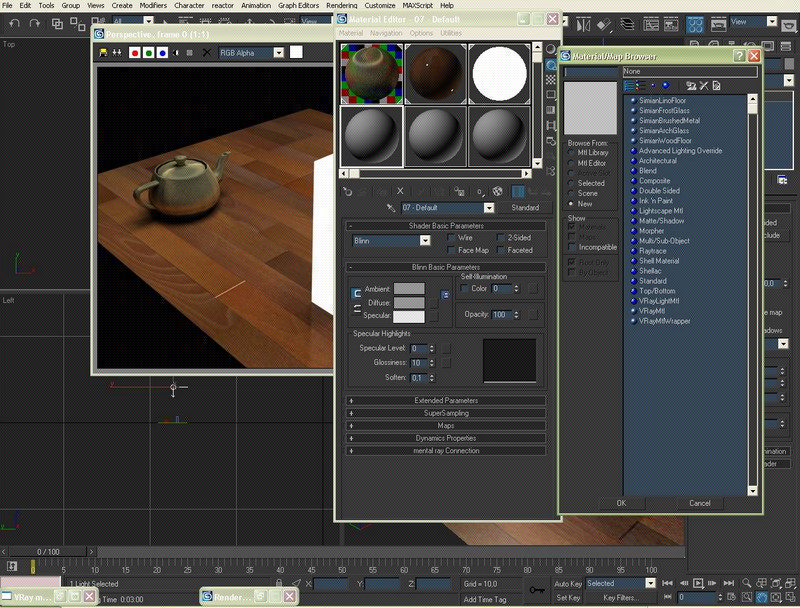Click OK in Material/Map Browser
The image size is (800, 608).
[621, 503]
